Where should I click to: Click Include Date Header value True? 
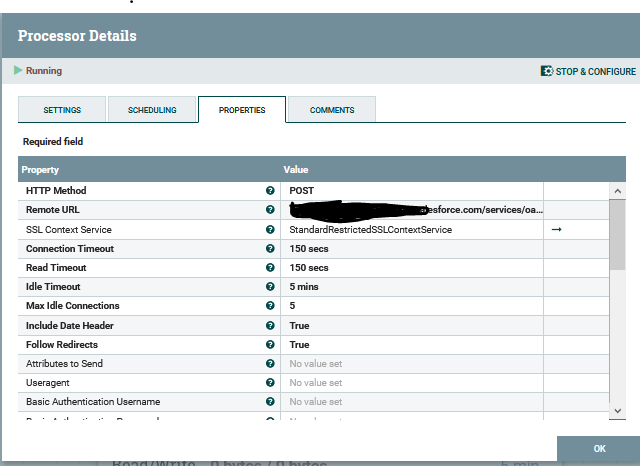(299, 326)
